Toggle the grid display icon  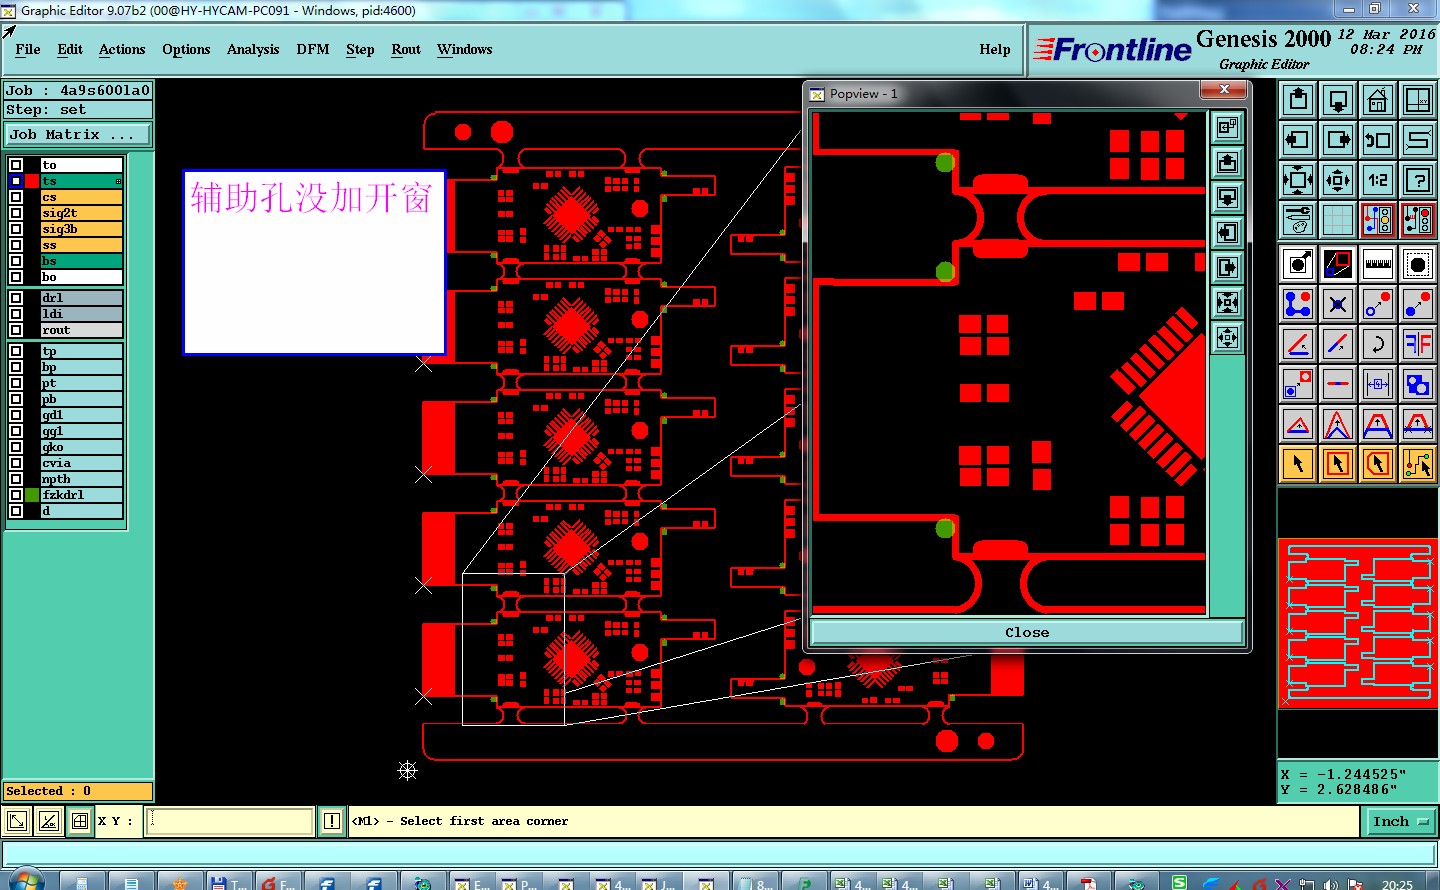[1338, 220]
